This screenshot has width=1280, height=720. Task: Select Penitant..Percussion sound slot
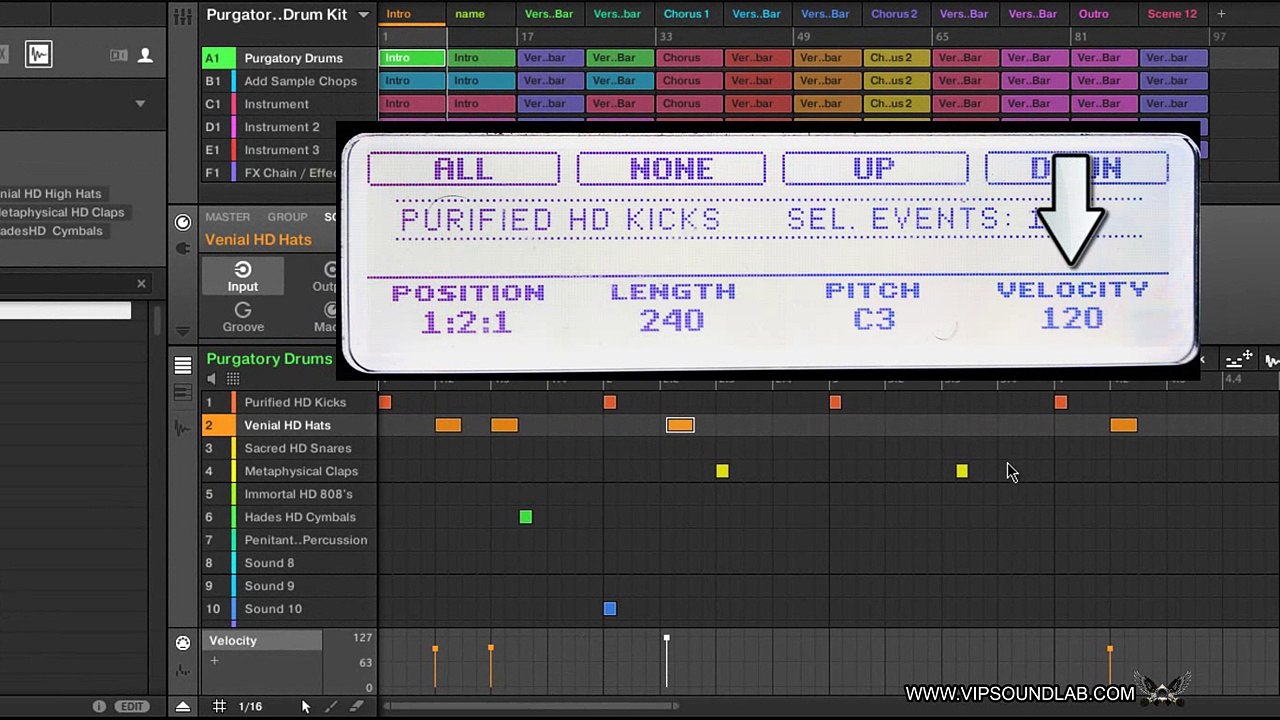(x=305, y=540)
